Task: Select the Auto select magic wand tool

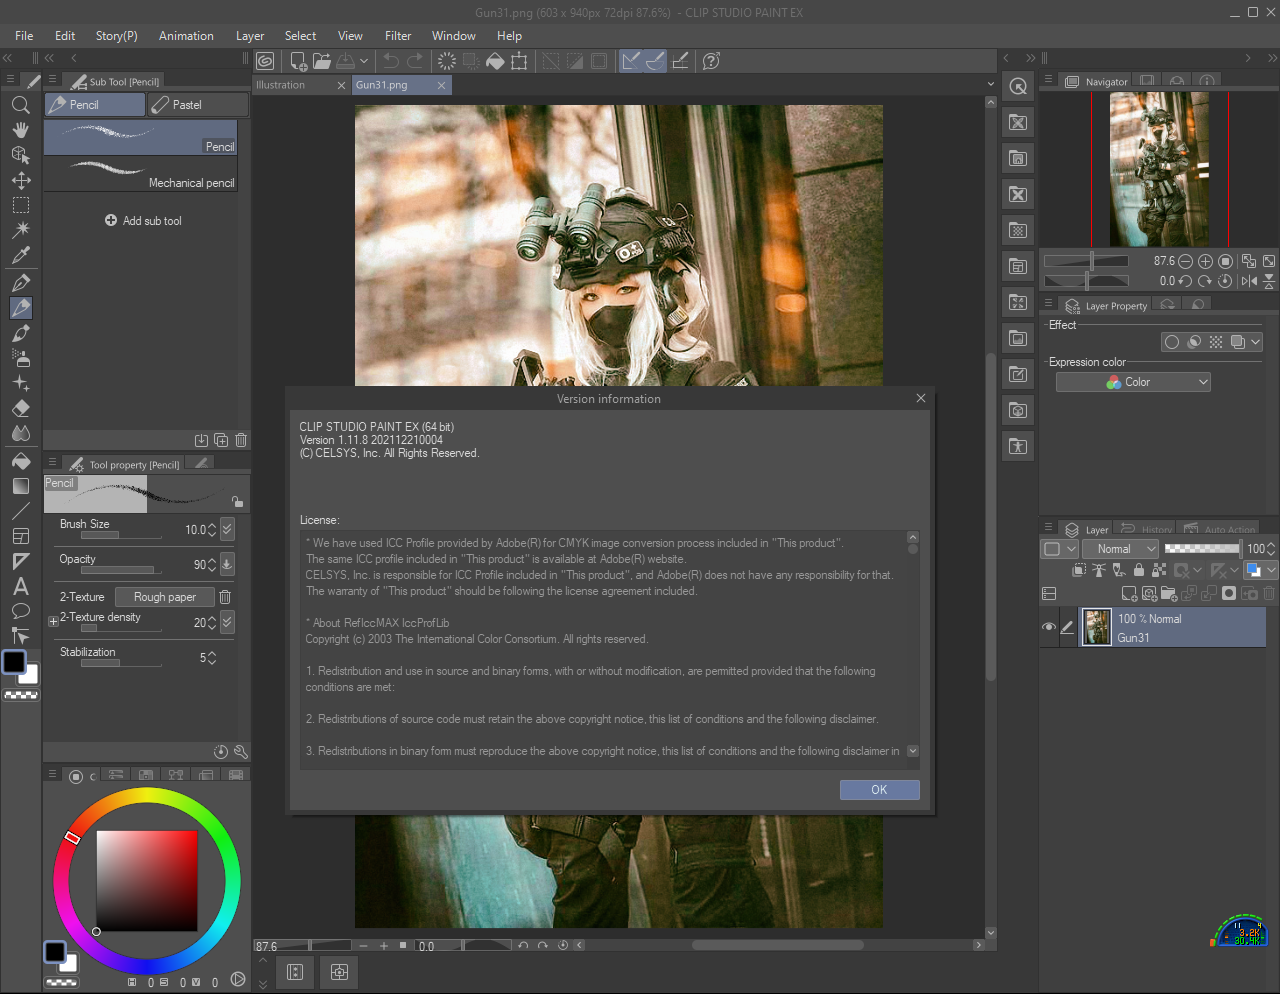Action: [x=20, y=230]
